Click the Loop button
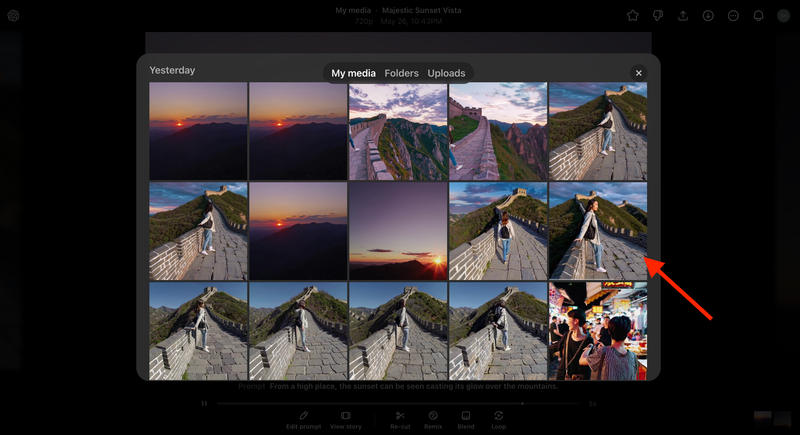 point(498,420)
